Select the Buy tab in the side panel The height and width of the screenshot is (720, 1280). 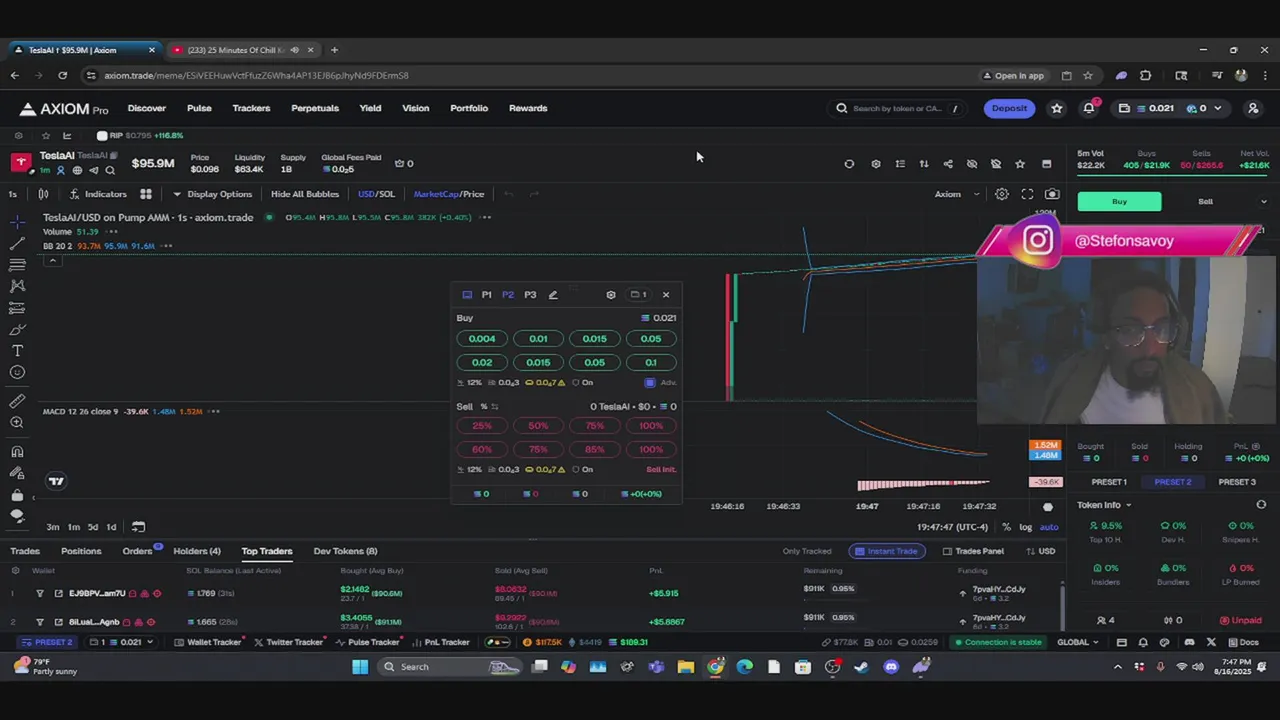pyautogui.click(x=1119, y=202)
